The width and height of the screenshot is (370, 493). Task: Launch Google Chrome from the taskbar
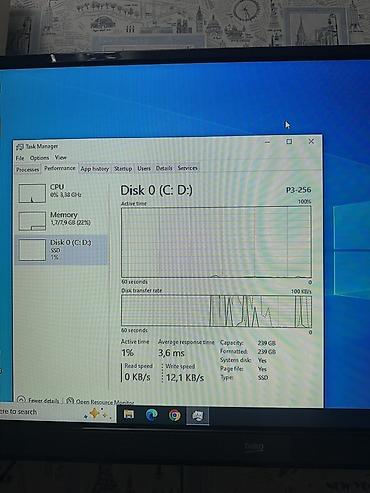[x=175, y=415]
